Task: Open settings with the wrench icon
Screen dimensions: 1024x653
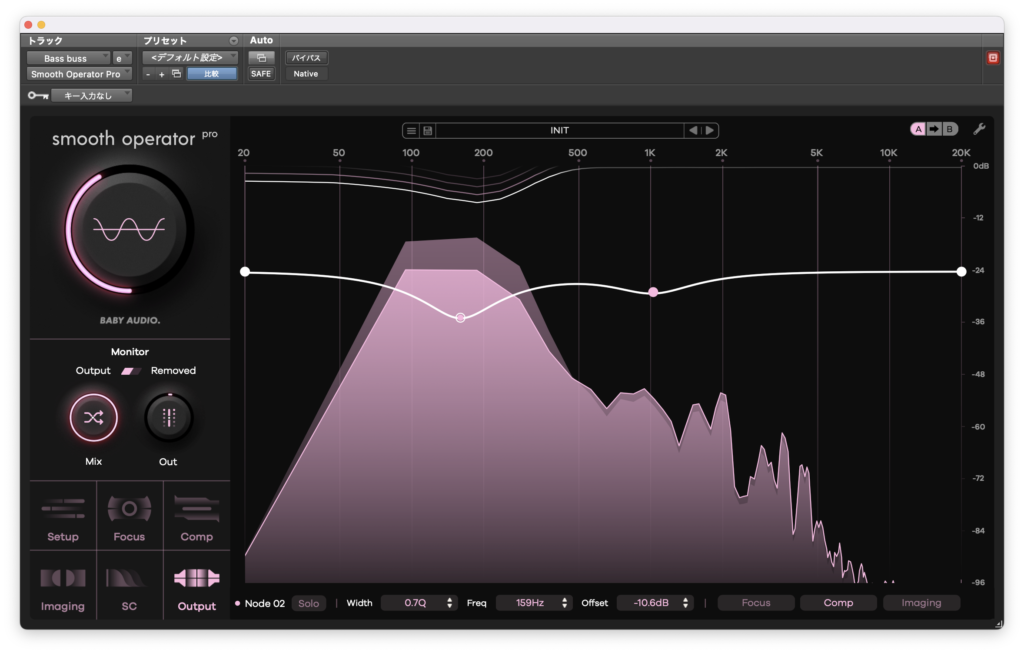Action: (x=979, y=129)
